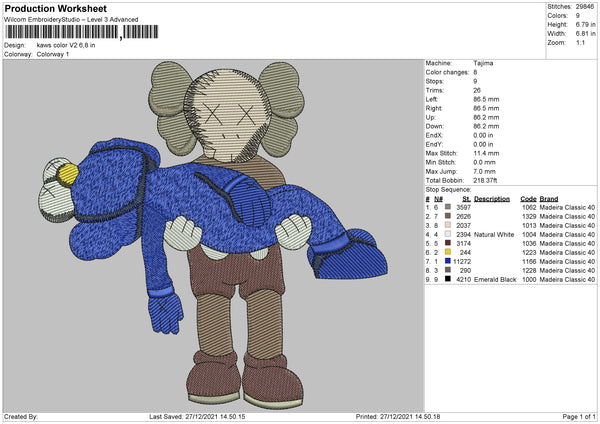Click the blue thread color swatch
Viewport: 600px width, 424px height.
(x=449, y=261)
